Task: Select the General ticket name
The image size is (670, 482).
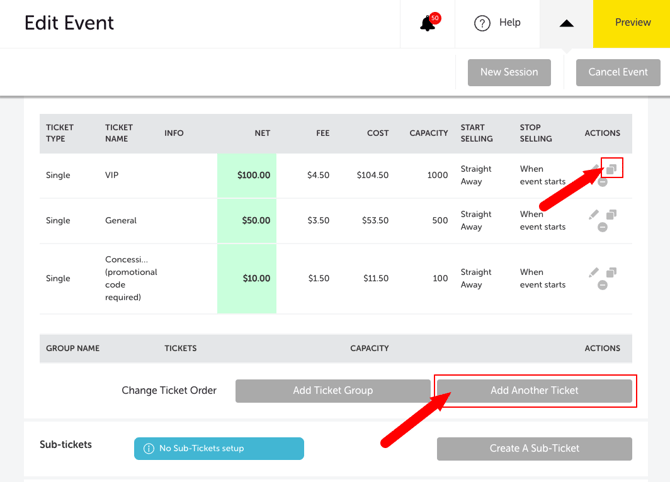Action: click(x=121, y=220)
